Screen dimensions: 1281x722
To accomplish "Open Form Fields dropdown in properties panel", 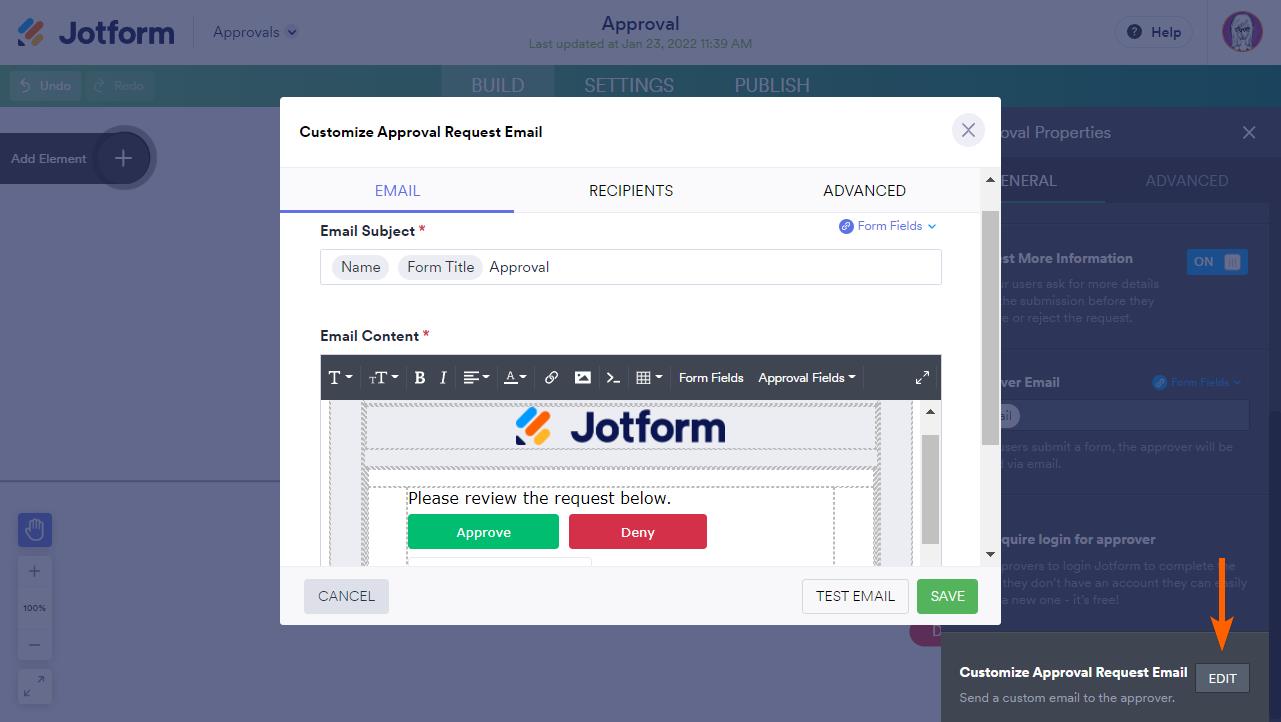I will 1196,382.
